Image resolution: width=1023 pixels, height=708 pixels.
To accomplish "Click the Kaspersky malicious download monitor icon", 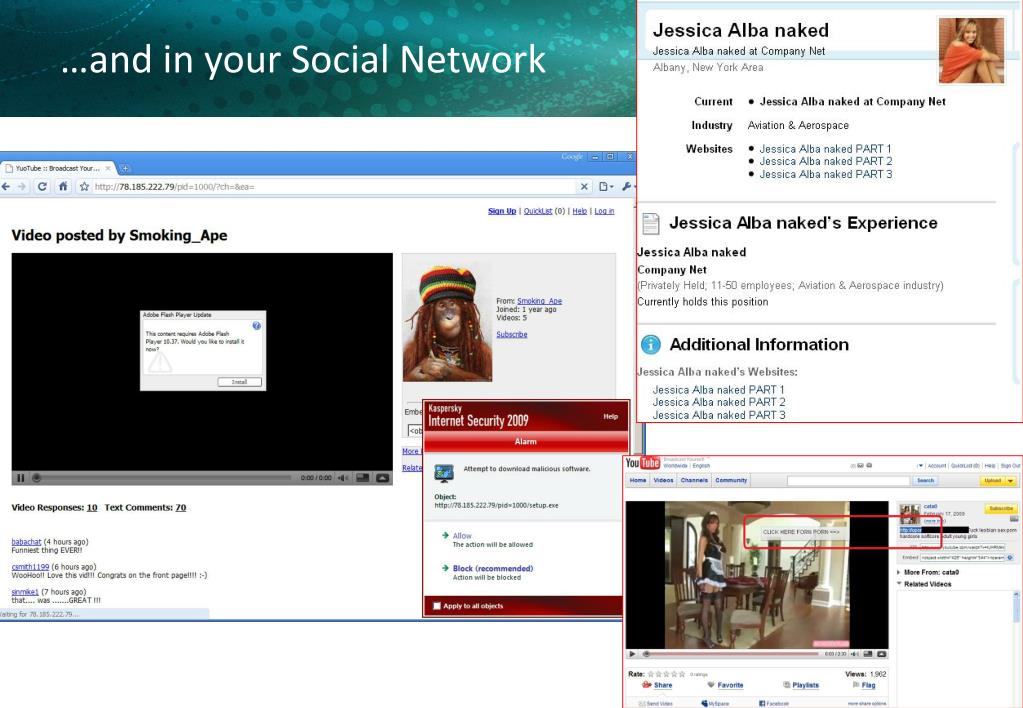I will tap(444, 473).
